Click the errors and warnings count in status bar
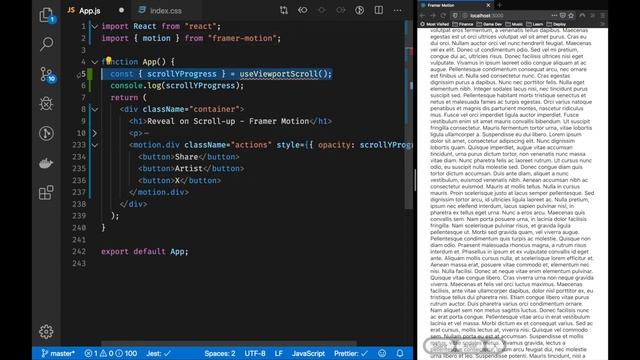Image resolution: width=640 pixels, height=360 pixels. coord(111,353)
